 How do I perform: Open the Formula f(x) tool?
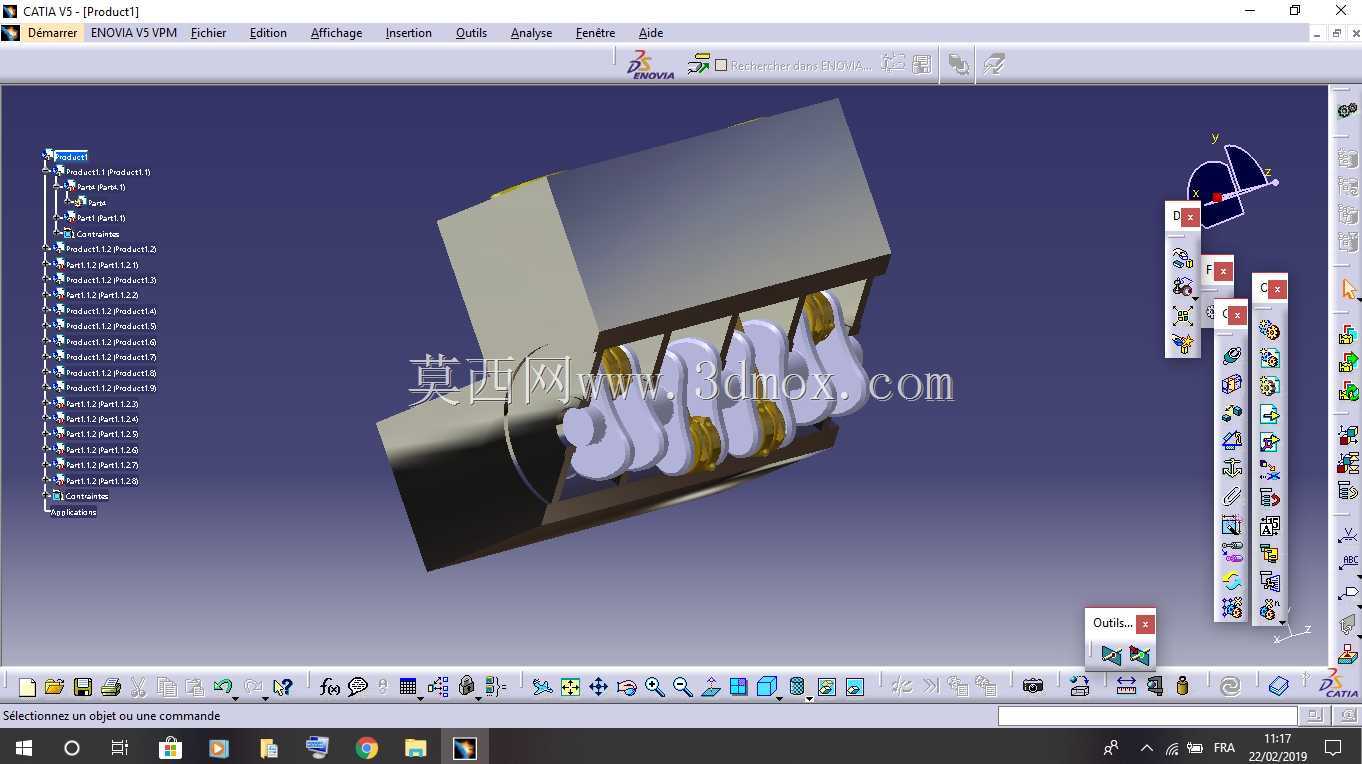click(330, 687)
